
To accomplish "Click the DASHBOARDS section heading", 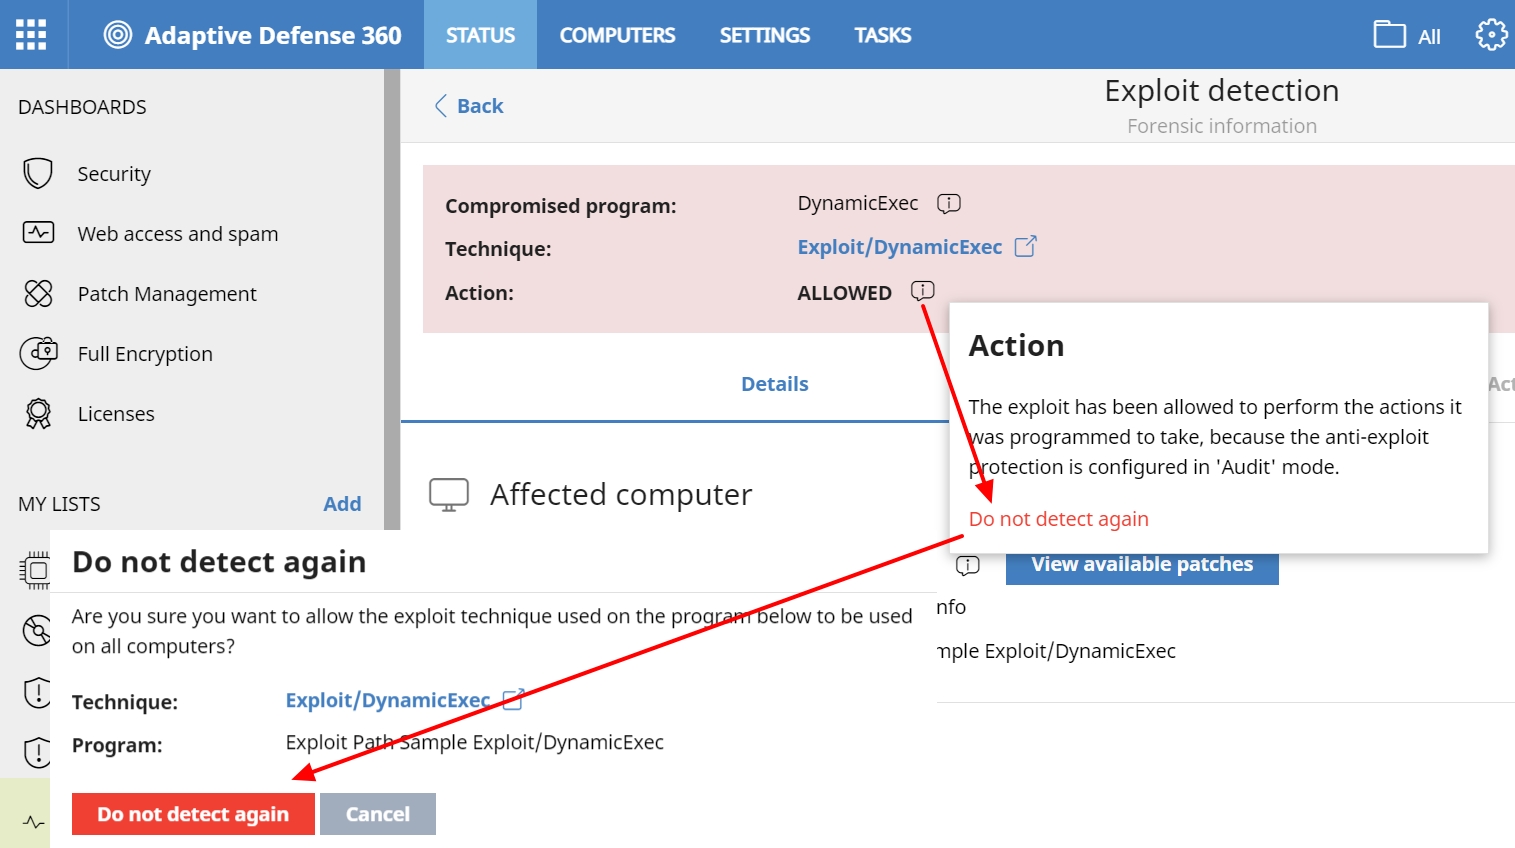I will 82,107.
